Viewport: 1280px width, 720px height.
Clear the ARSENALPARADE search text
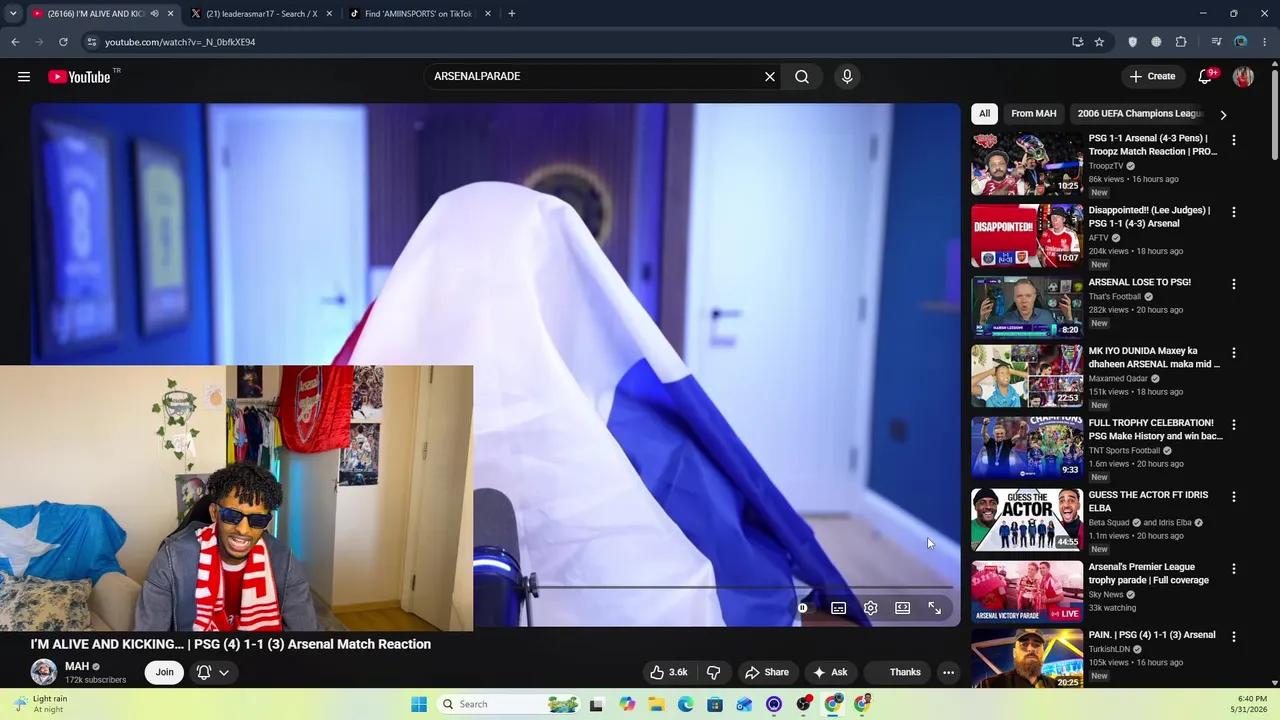point(770,77)
